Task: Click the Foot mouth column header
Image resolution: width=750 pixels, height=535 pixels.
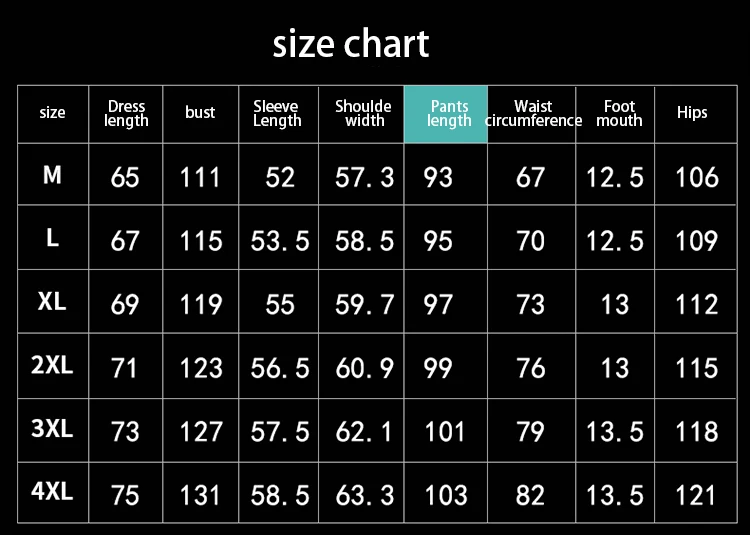Action: pos(619,114)
